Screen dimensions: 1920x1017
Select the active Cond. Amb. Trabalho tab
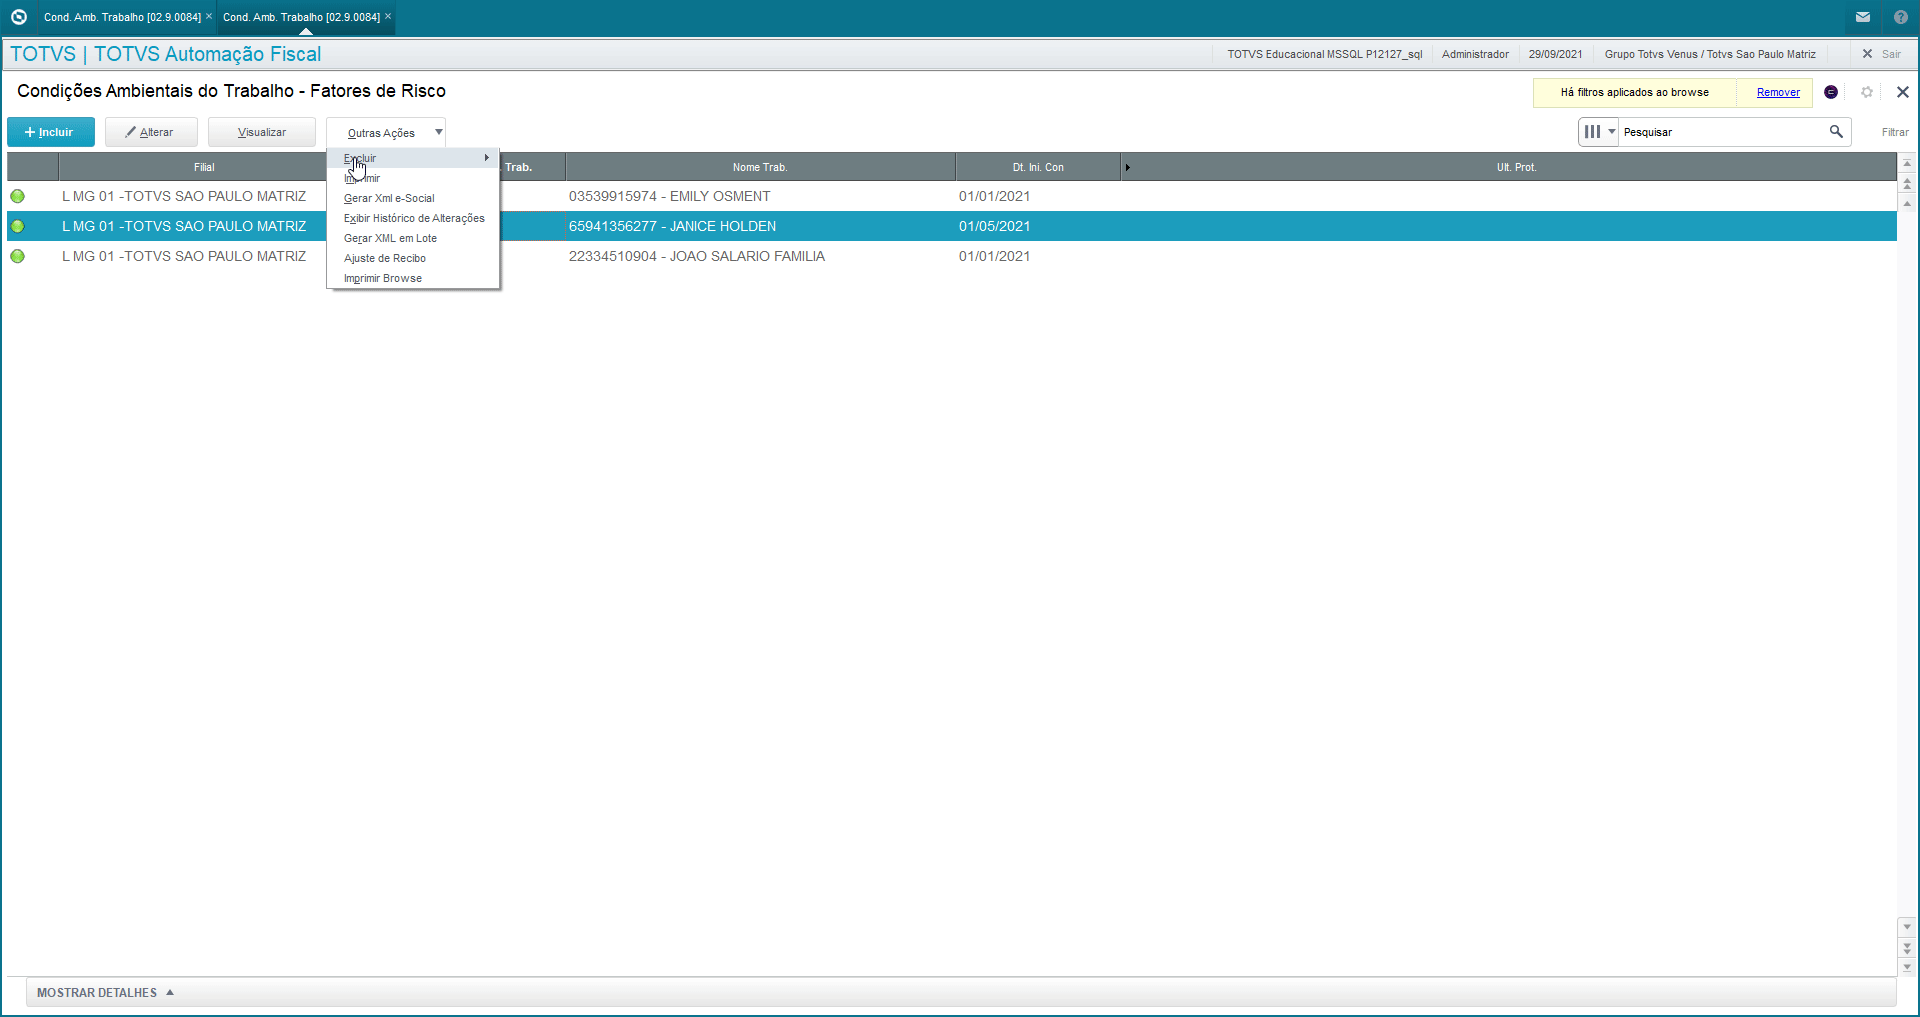tap(301, 17)
